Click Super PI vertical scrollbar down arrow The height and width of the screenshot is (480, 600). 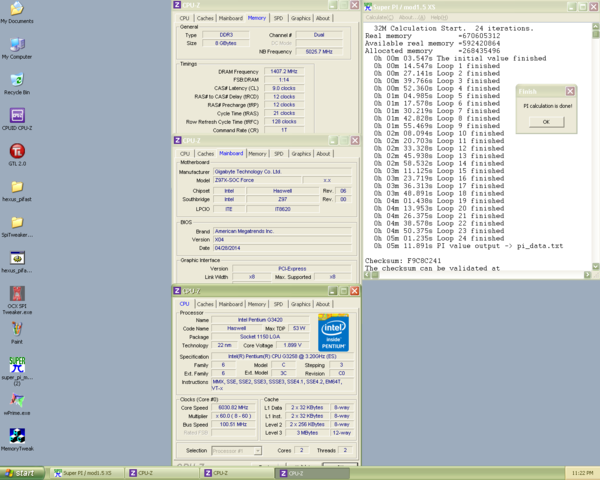[596, 266]
